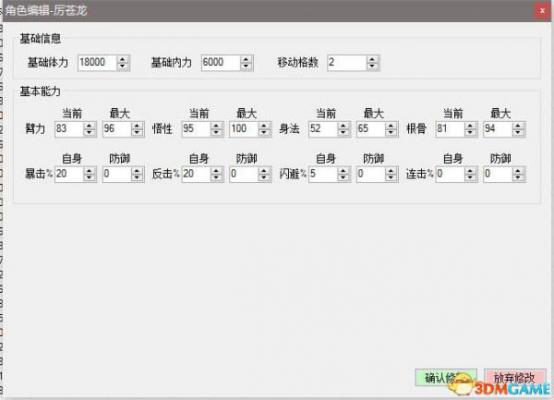Increase 移动格数 with up arrow
This screenshot has height=400, width=554.
click(x=372, y=59)
